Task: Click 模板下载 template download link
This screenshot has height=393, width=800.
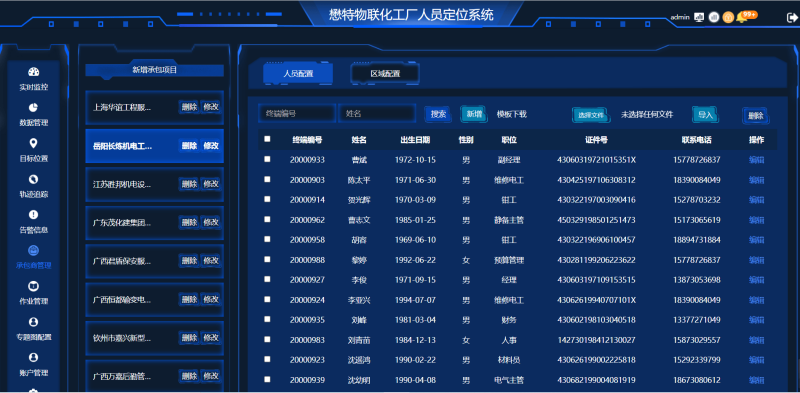Action: click(x=512, y=114)
